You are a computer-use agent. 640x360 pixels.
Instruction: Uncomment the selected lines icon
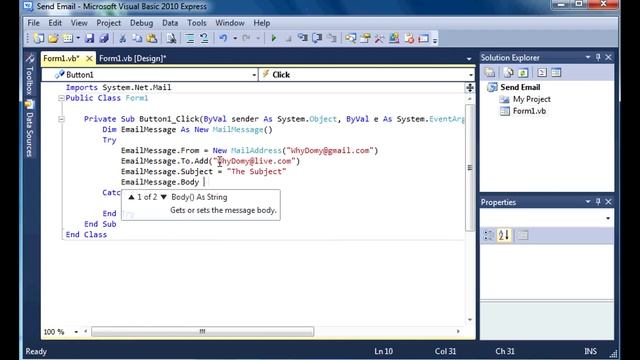point(204,38)
